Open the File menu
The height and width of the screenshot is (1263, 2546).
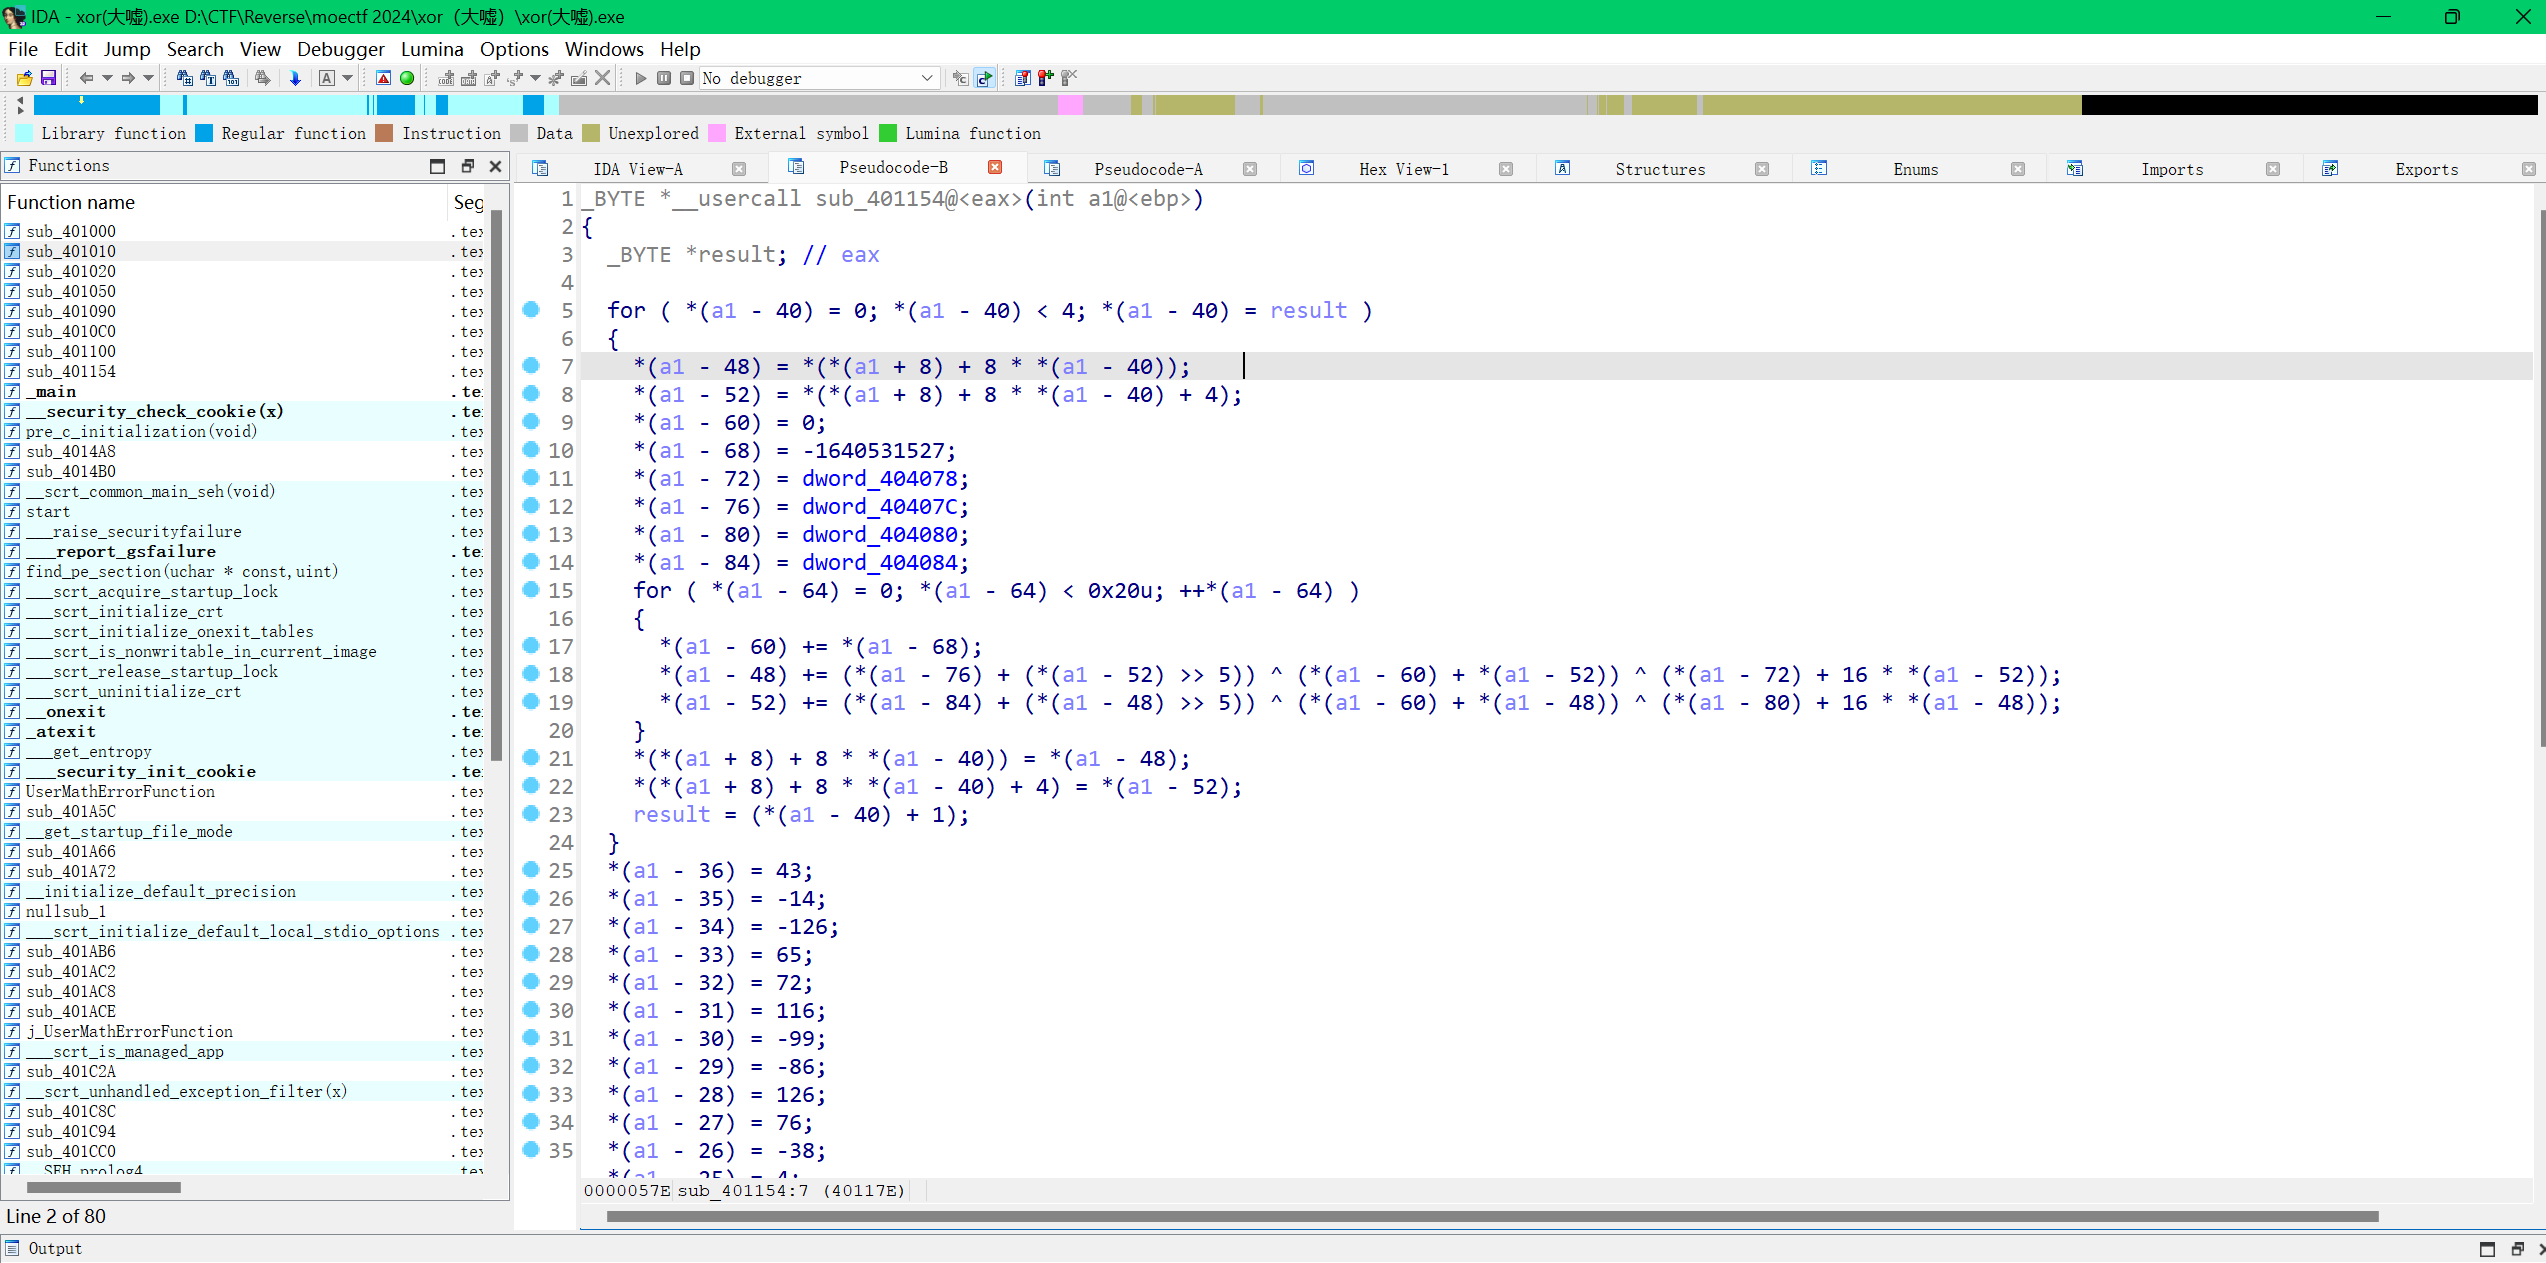point(23,49)
